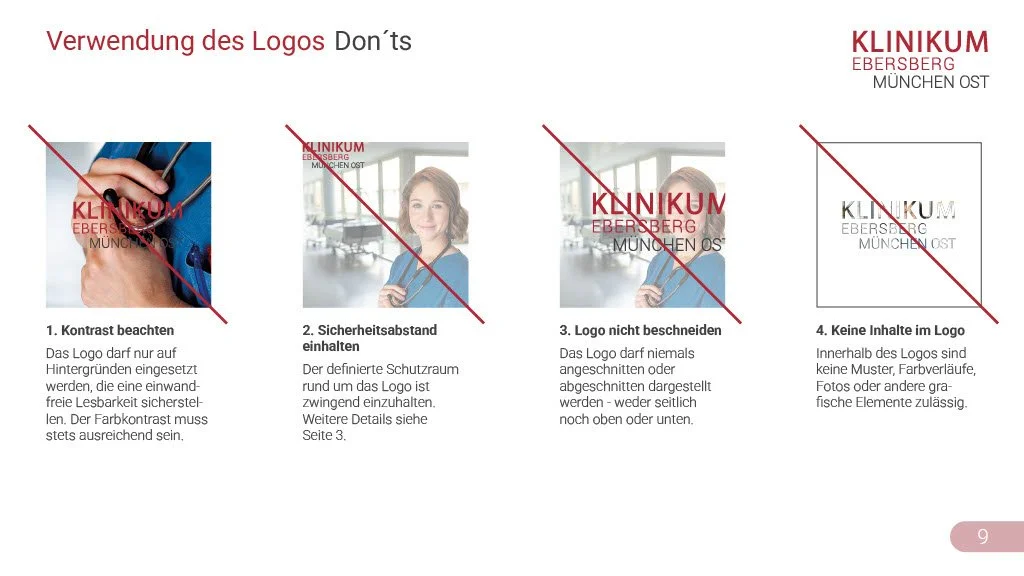Click the stethoscope low-contrast logo image
1024x576 pixels.
point(129,225)
